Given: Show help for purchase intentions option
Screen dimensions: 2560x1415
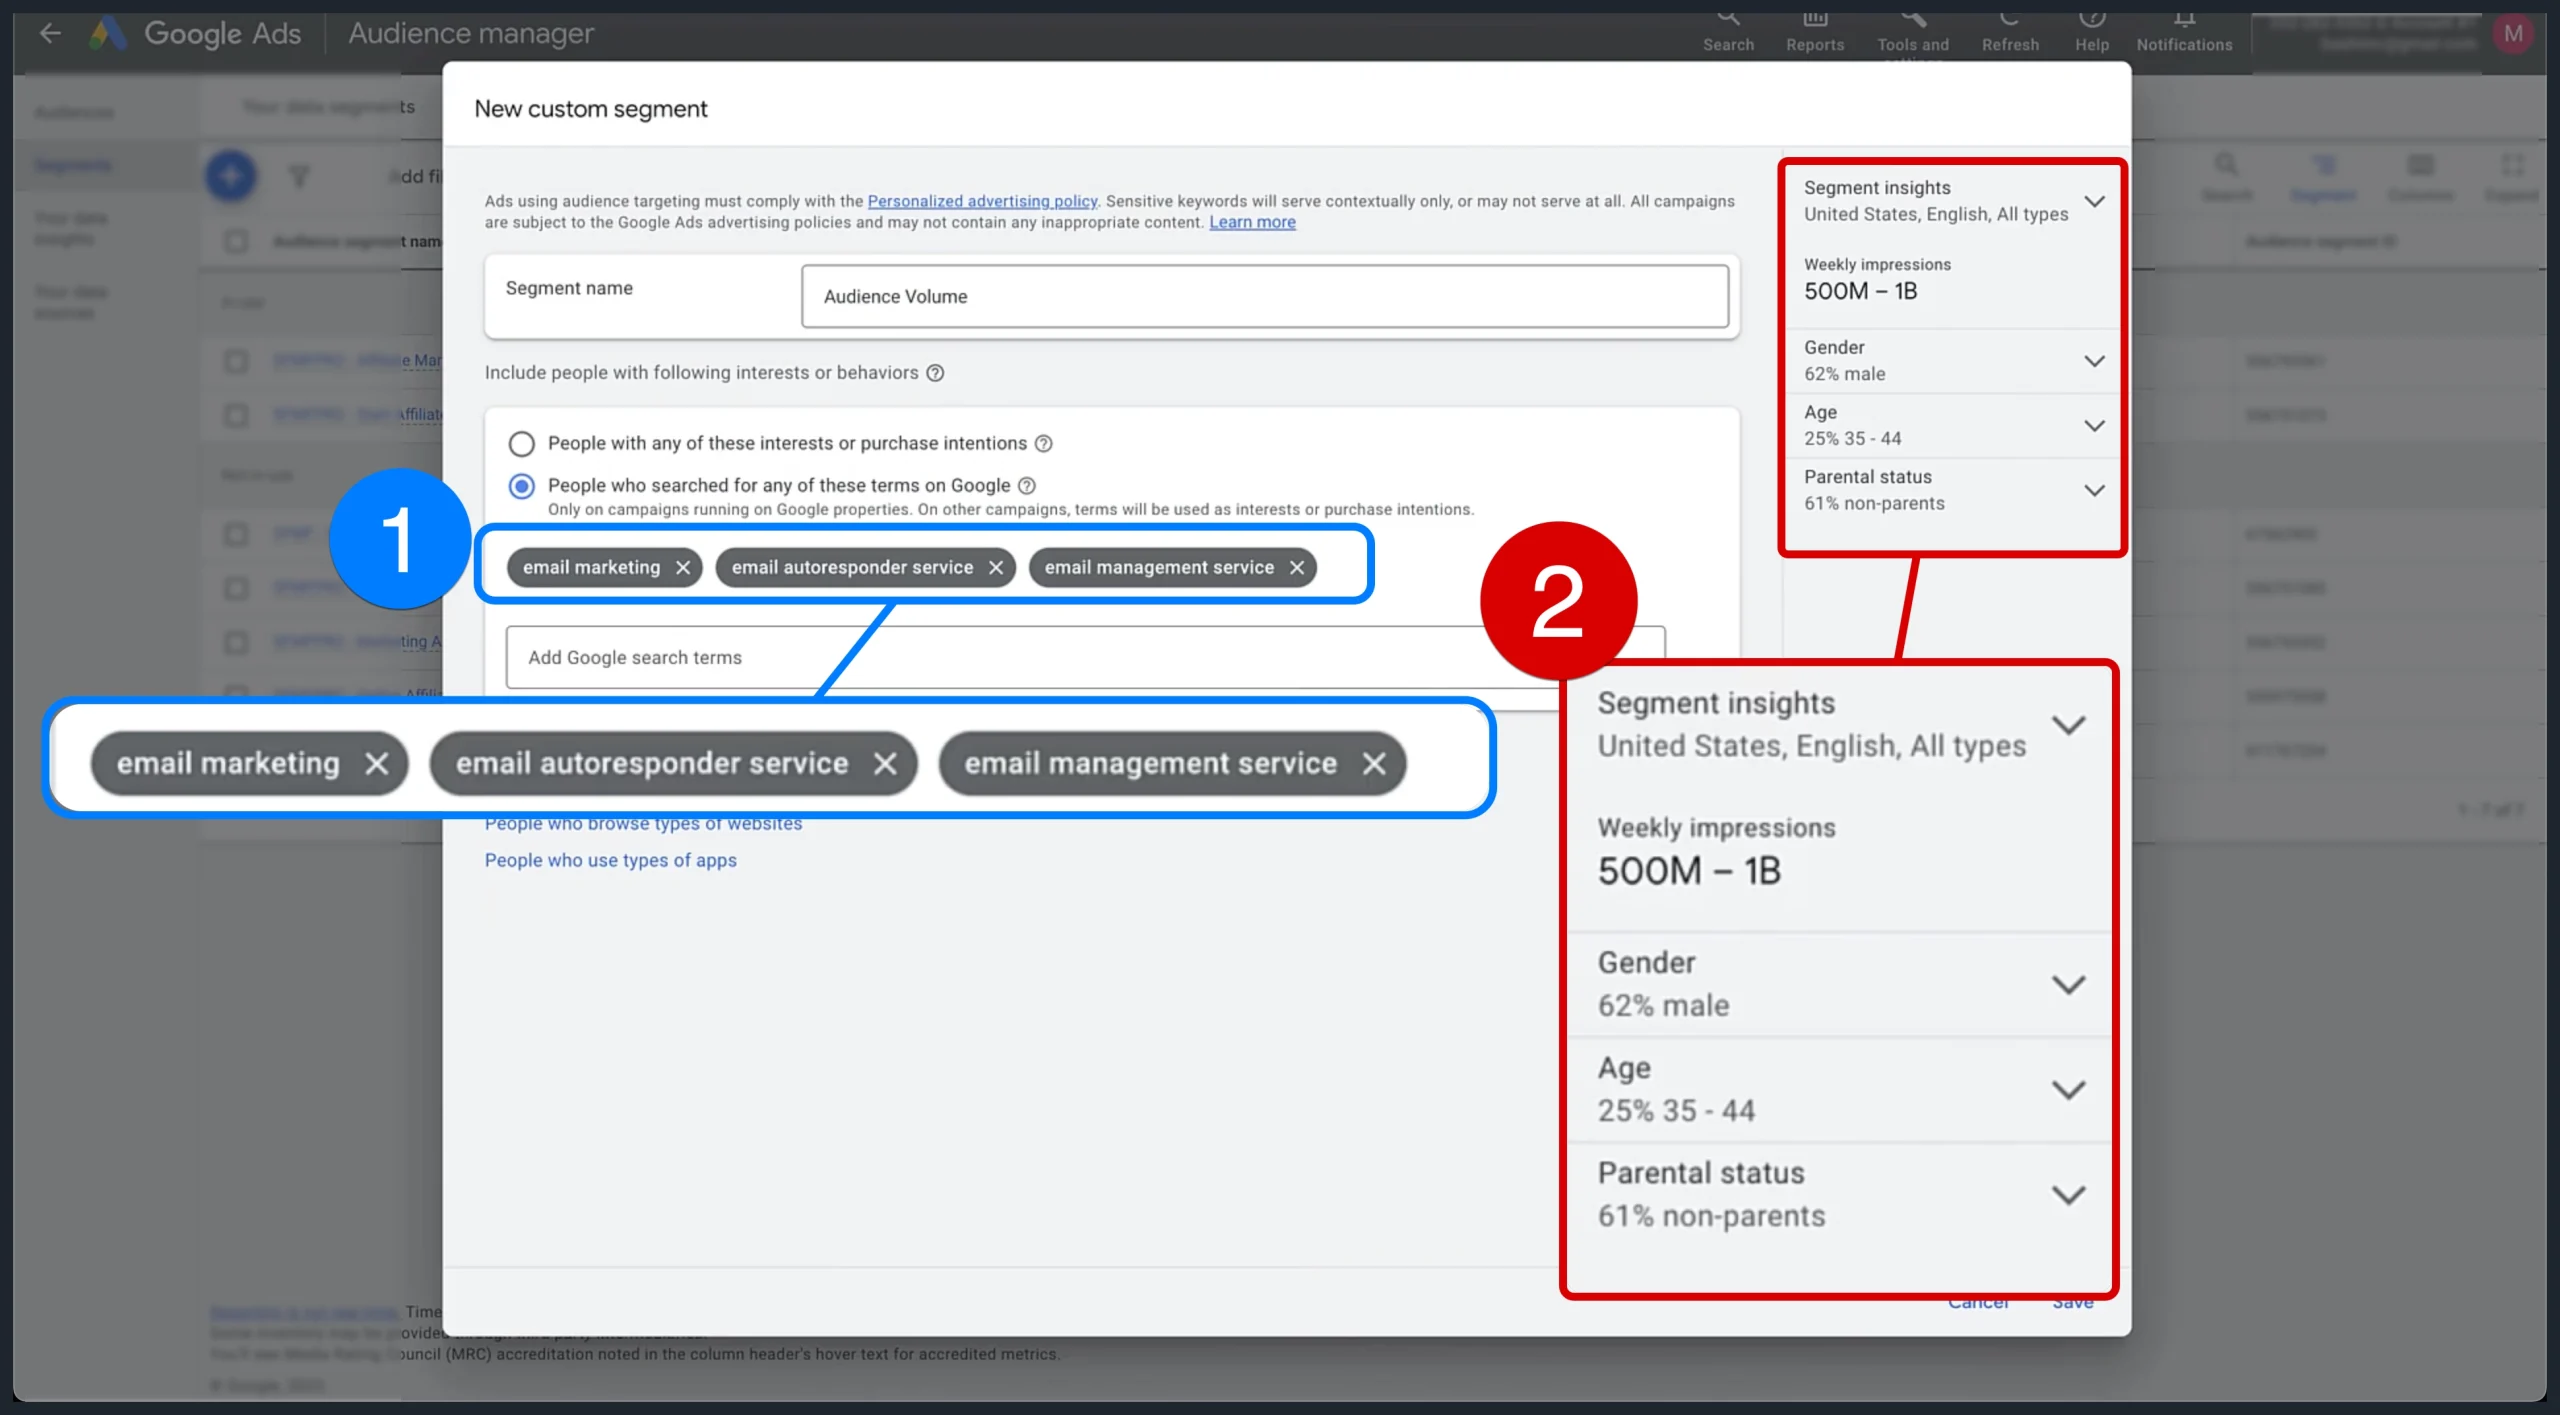Looking at the screenshot, I should tap(1043, 443).
